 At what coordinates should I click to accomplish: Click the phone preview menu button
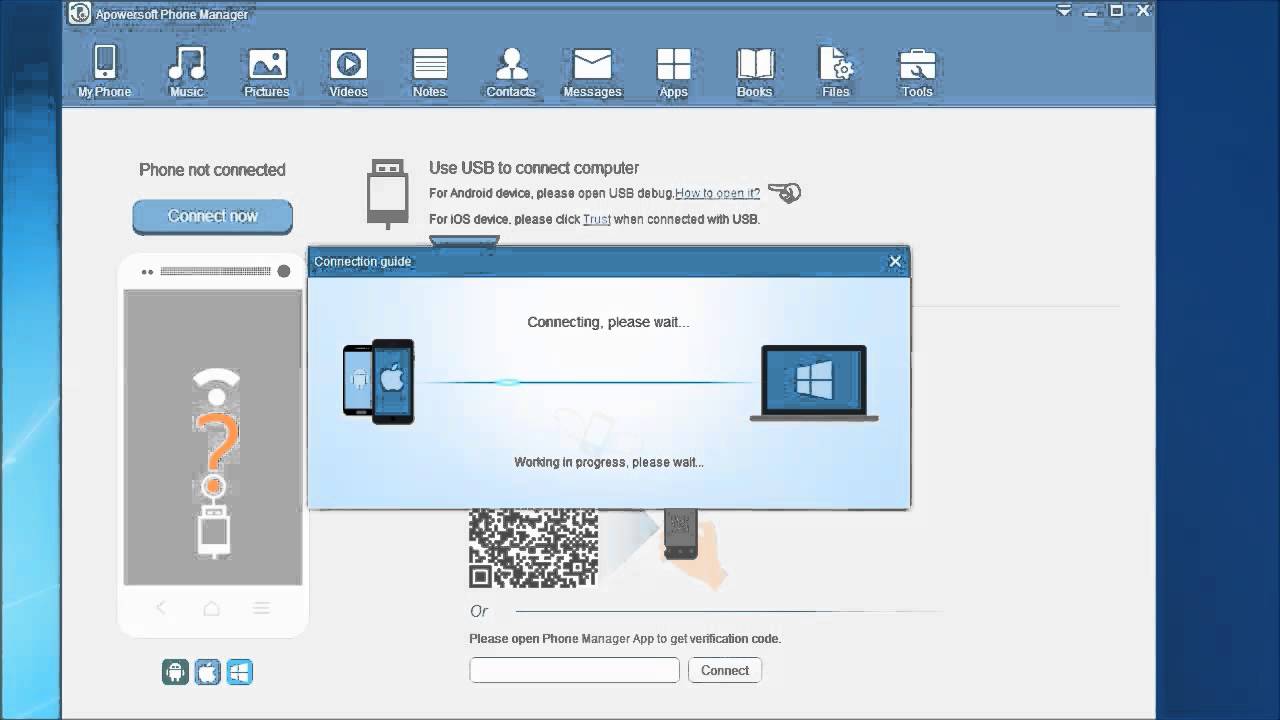(x=261, y=607)
